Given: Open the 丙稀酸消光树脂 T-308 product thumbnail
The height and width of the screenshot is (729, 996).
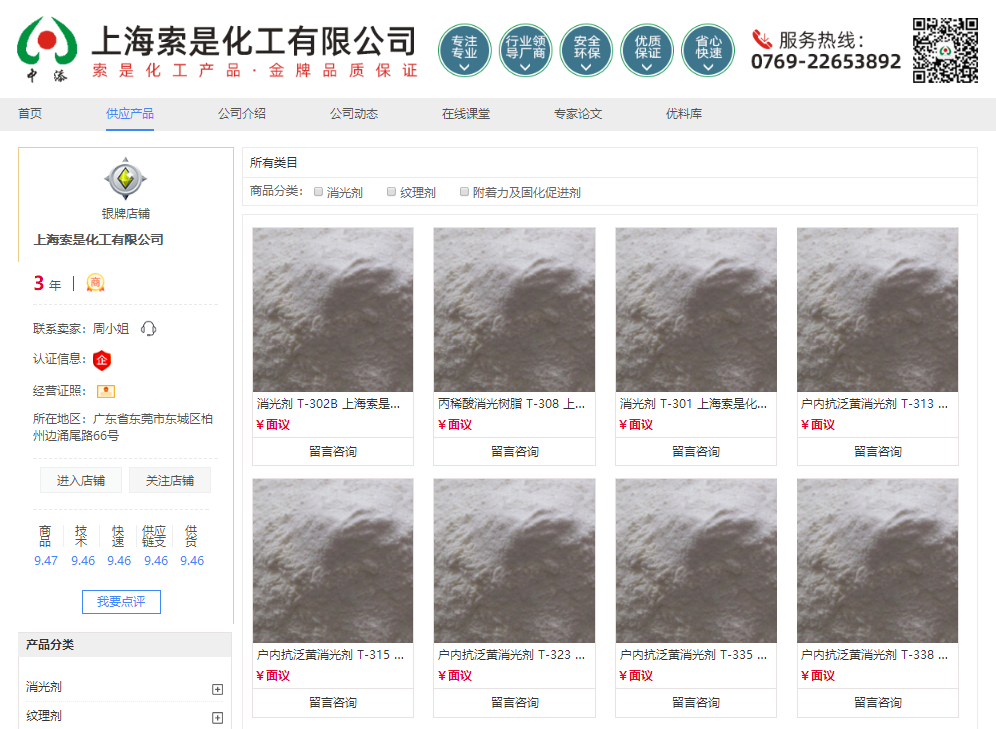Looking at the screenshot, I should [x=515, y=310].
